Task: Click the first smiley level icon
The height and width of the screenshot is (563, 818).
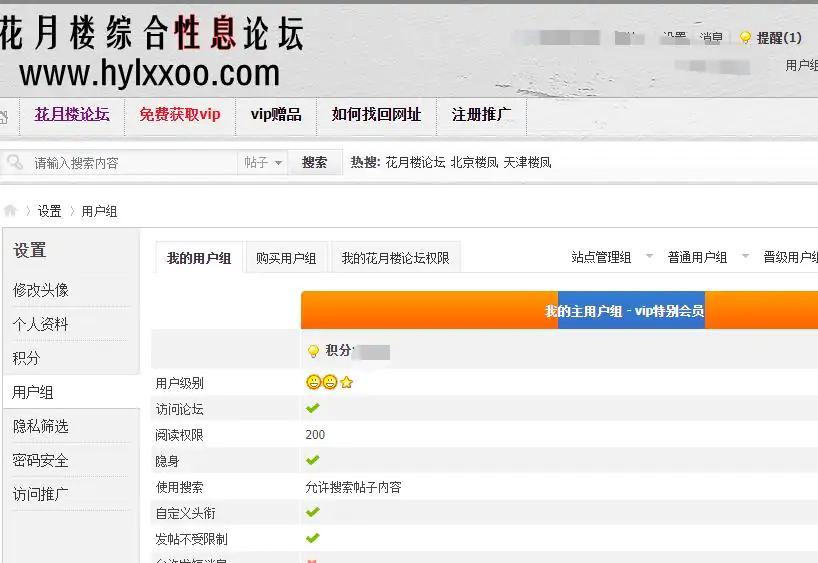Action: click(x=313, y=382)
